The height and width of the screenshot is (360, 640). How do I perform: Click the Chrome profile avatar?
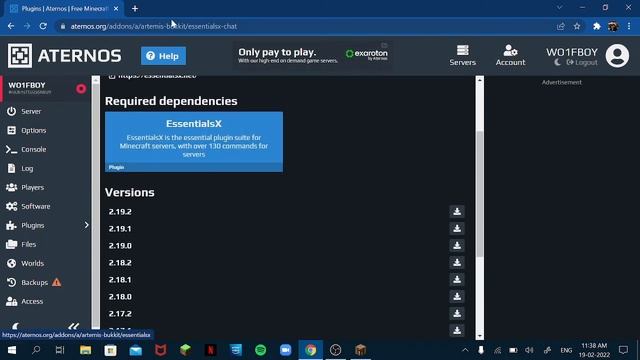613,26
